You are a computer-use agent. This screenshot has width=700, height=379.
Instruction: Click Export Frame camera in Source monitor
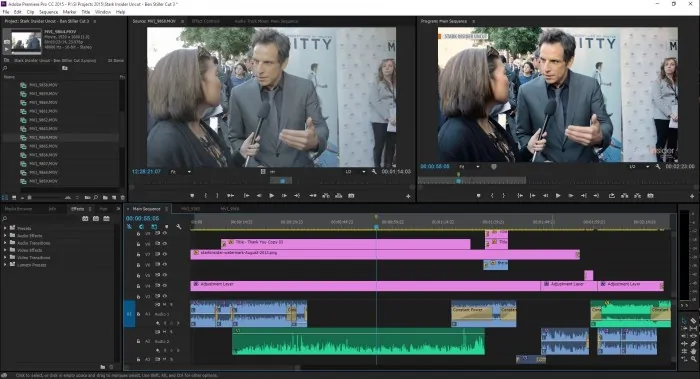(x=351, y=196)
